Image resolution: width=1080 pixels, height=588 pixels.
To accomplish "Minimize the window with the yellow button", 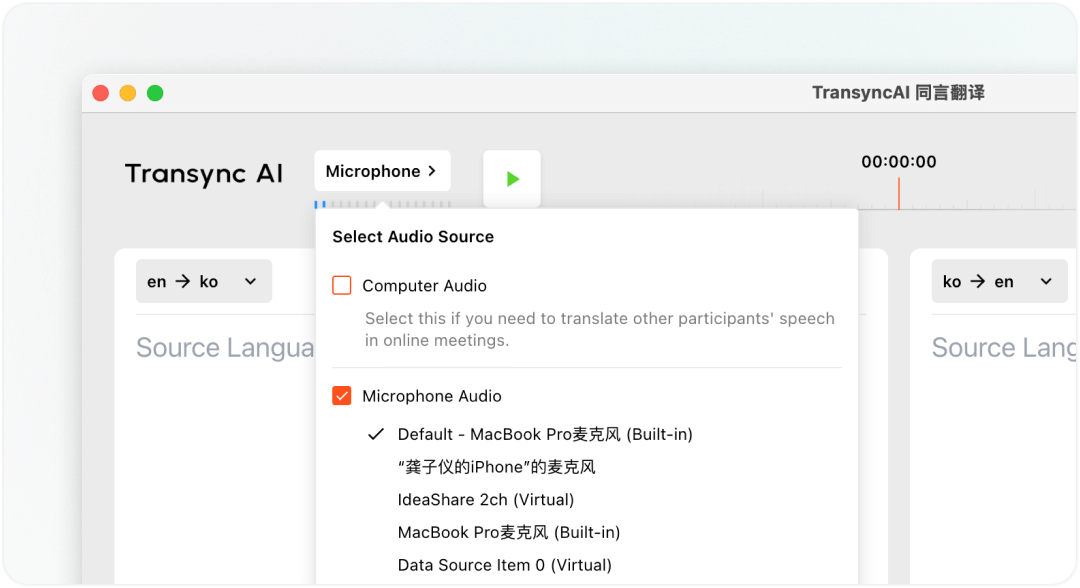I will [127, 93].
